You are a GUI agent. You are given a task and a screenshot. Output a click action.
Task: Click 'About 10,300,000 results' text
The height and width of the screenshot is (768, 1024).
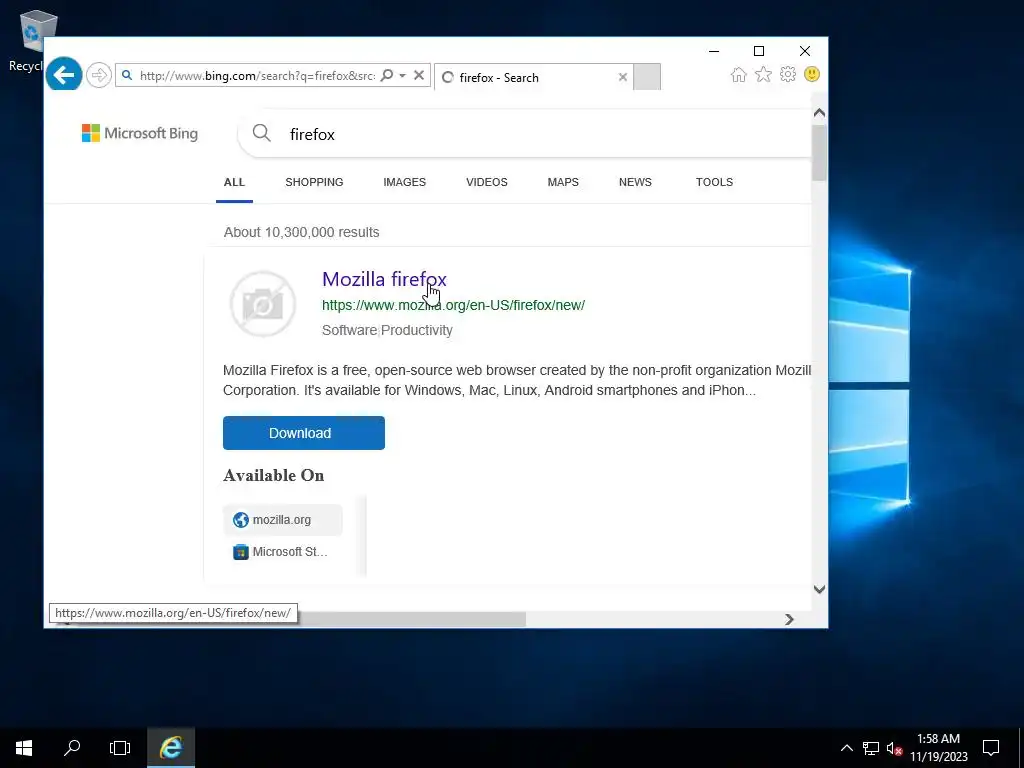click(x=302, y=232)
